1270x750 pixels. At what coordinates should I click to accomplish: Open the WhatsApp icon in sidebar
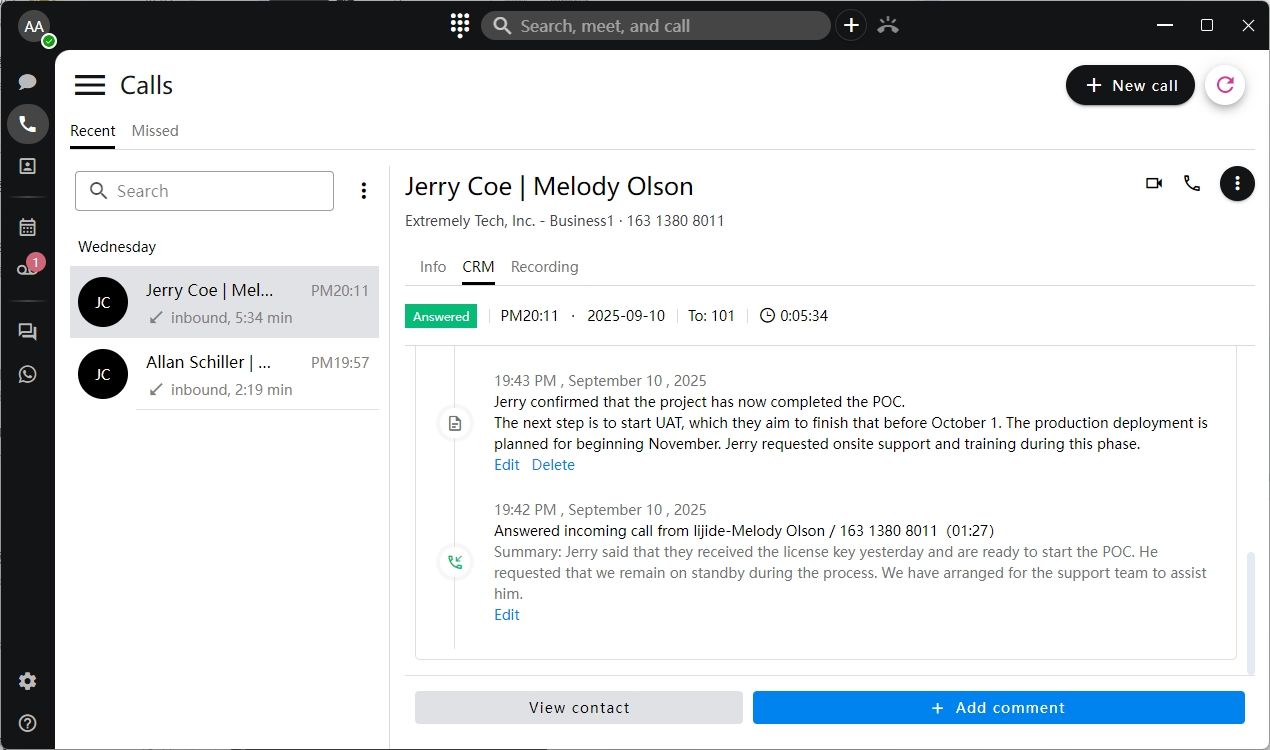click(x=28, y=374)
